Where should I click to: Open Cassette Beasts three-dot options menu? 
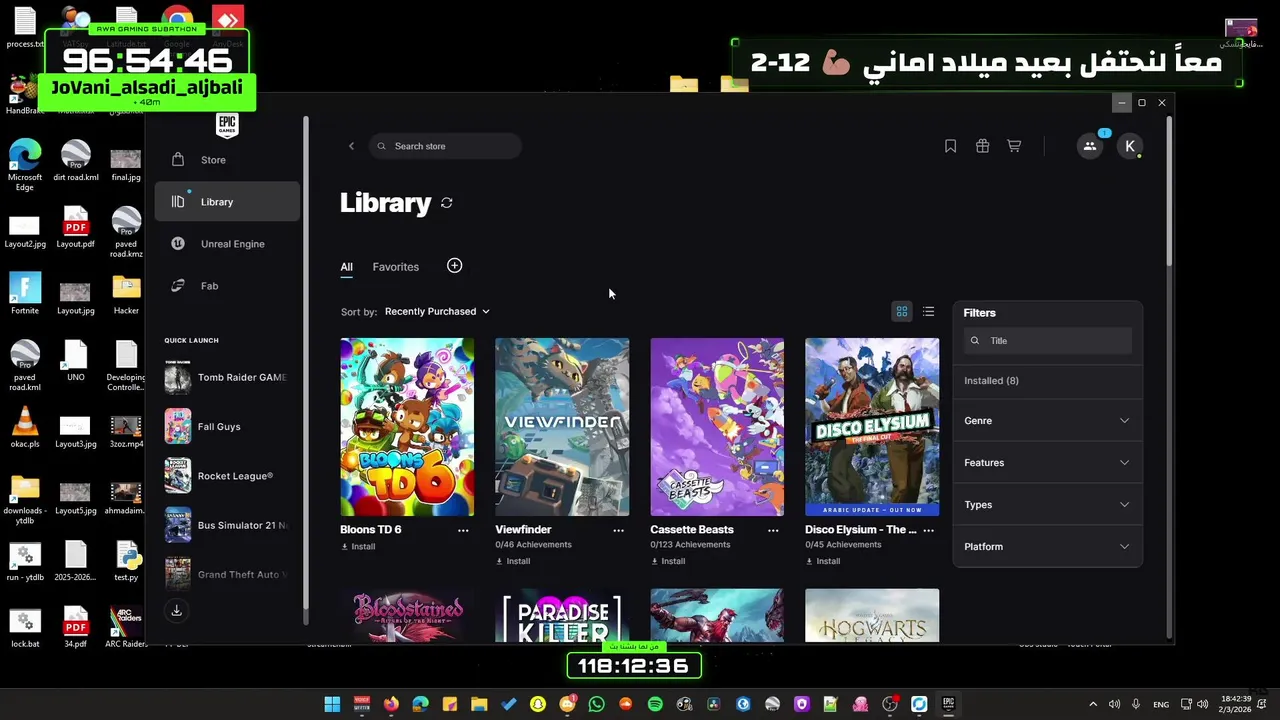[x=773, y=530]
